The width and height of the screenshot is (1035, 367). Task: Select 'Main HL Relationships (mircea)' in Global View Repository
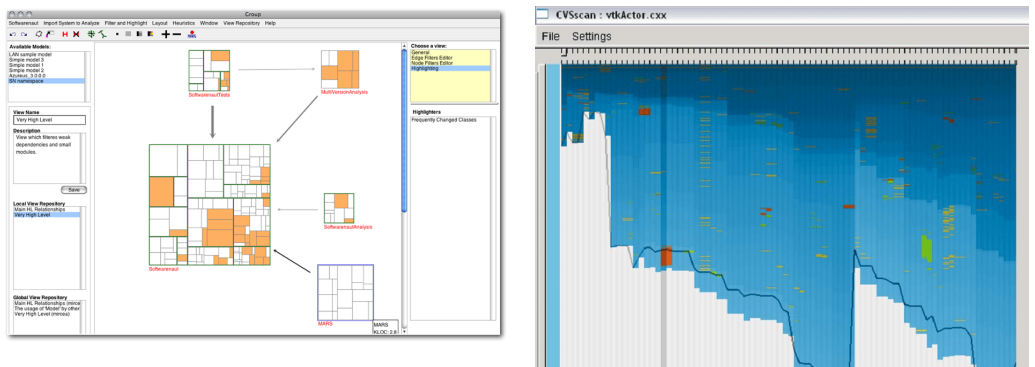click(46, 303)
